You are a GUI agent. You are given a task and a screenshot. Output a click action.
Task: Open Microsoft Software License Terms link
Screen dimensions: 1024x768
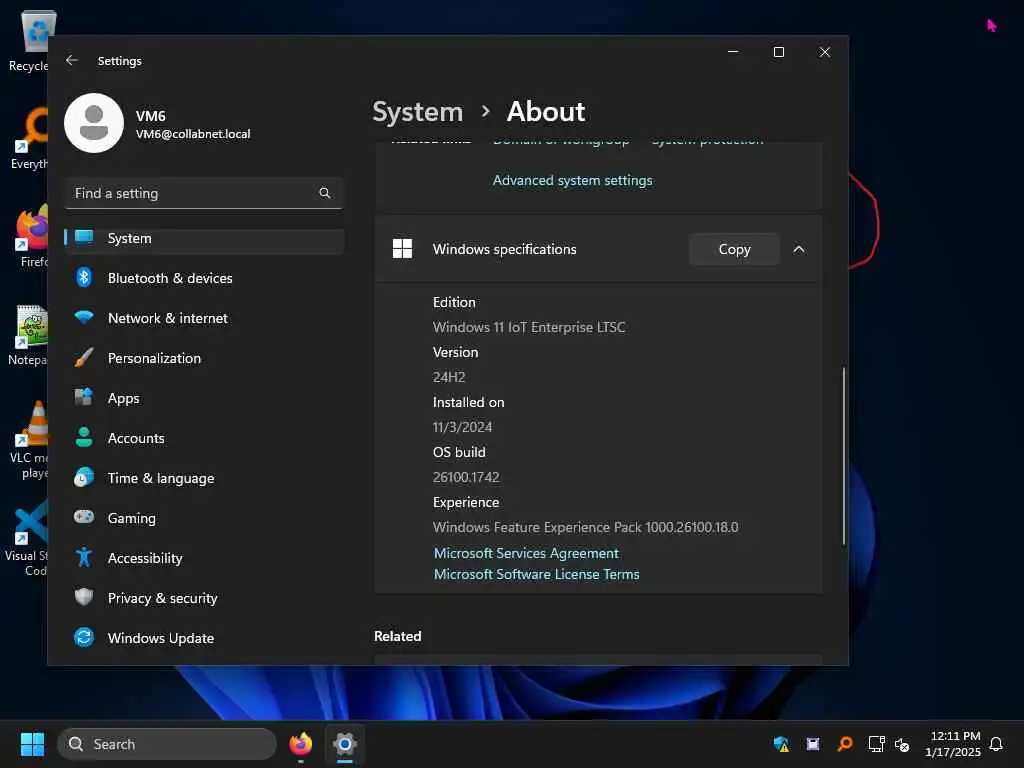pyautogui.click(x=536, y=574)
